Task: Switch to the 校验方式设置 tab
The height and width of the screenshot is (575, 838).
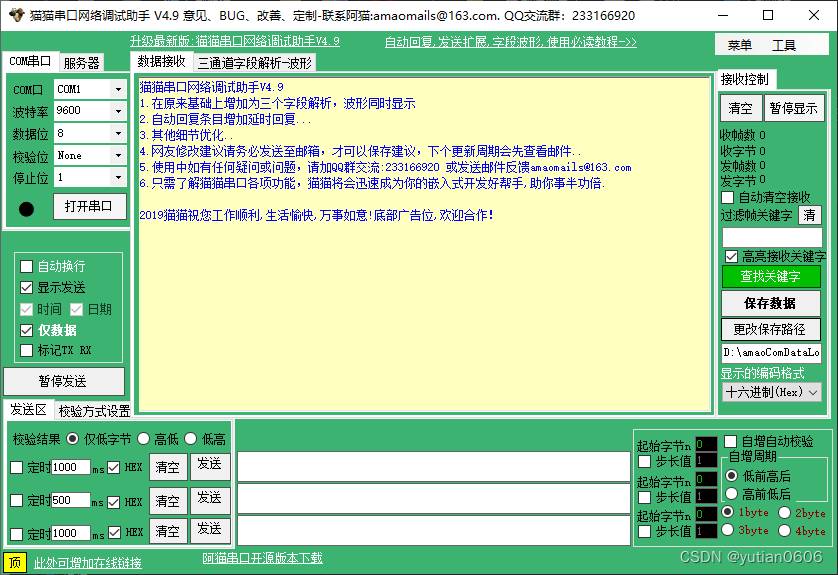Action: tap(95, 411)
